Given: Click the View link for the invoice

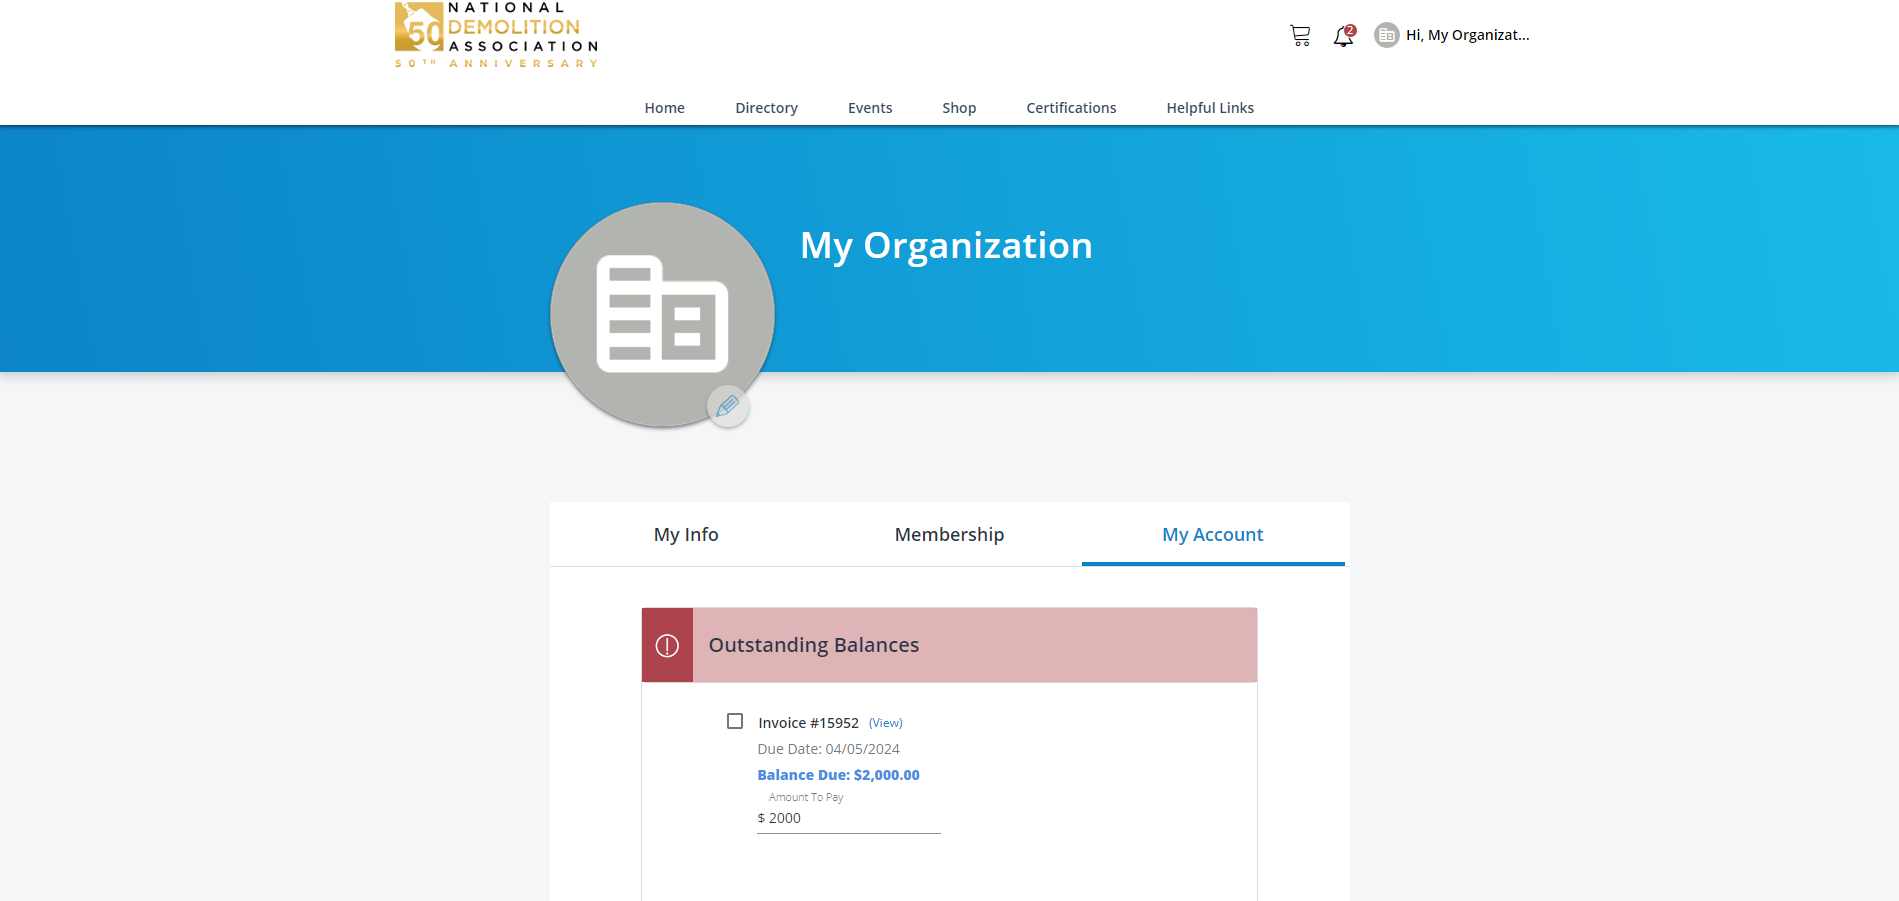Looking at the screenshot, I should tap(885, 723).
